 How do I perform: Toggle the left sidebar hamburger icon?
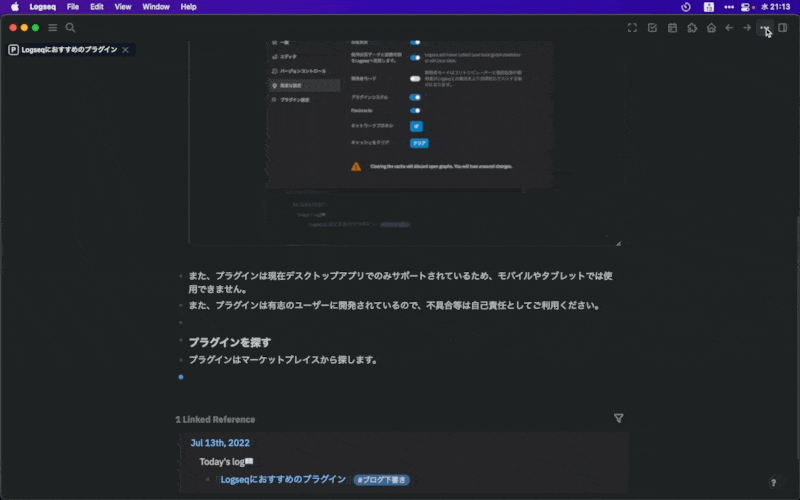pos(53,28)
